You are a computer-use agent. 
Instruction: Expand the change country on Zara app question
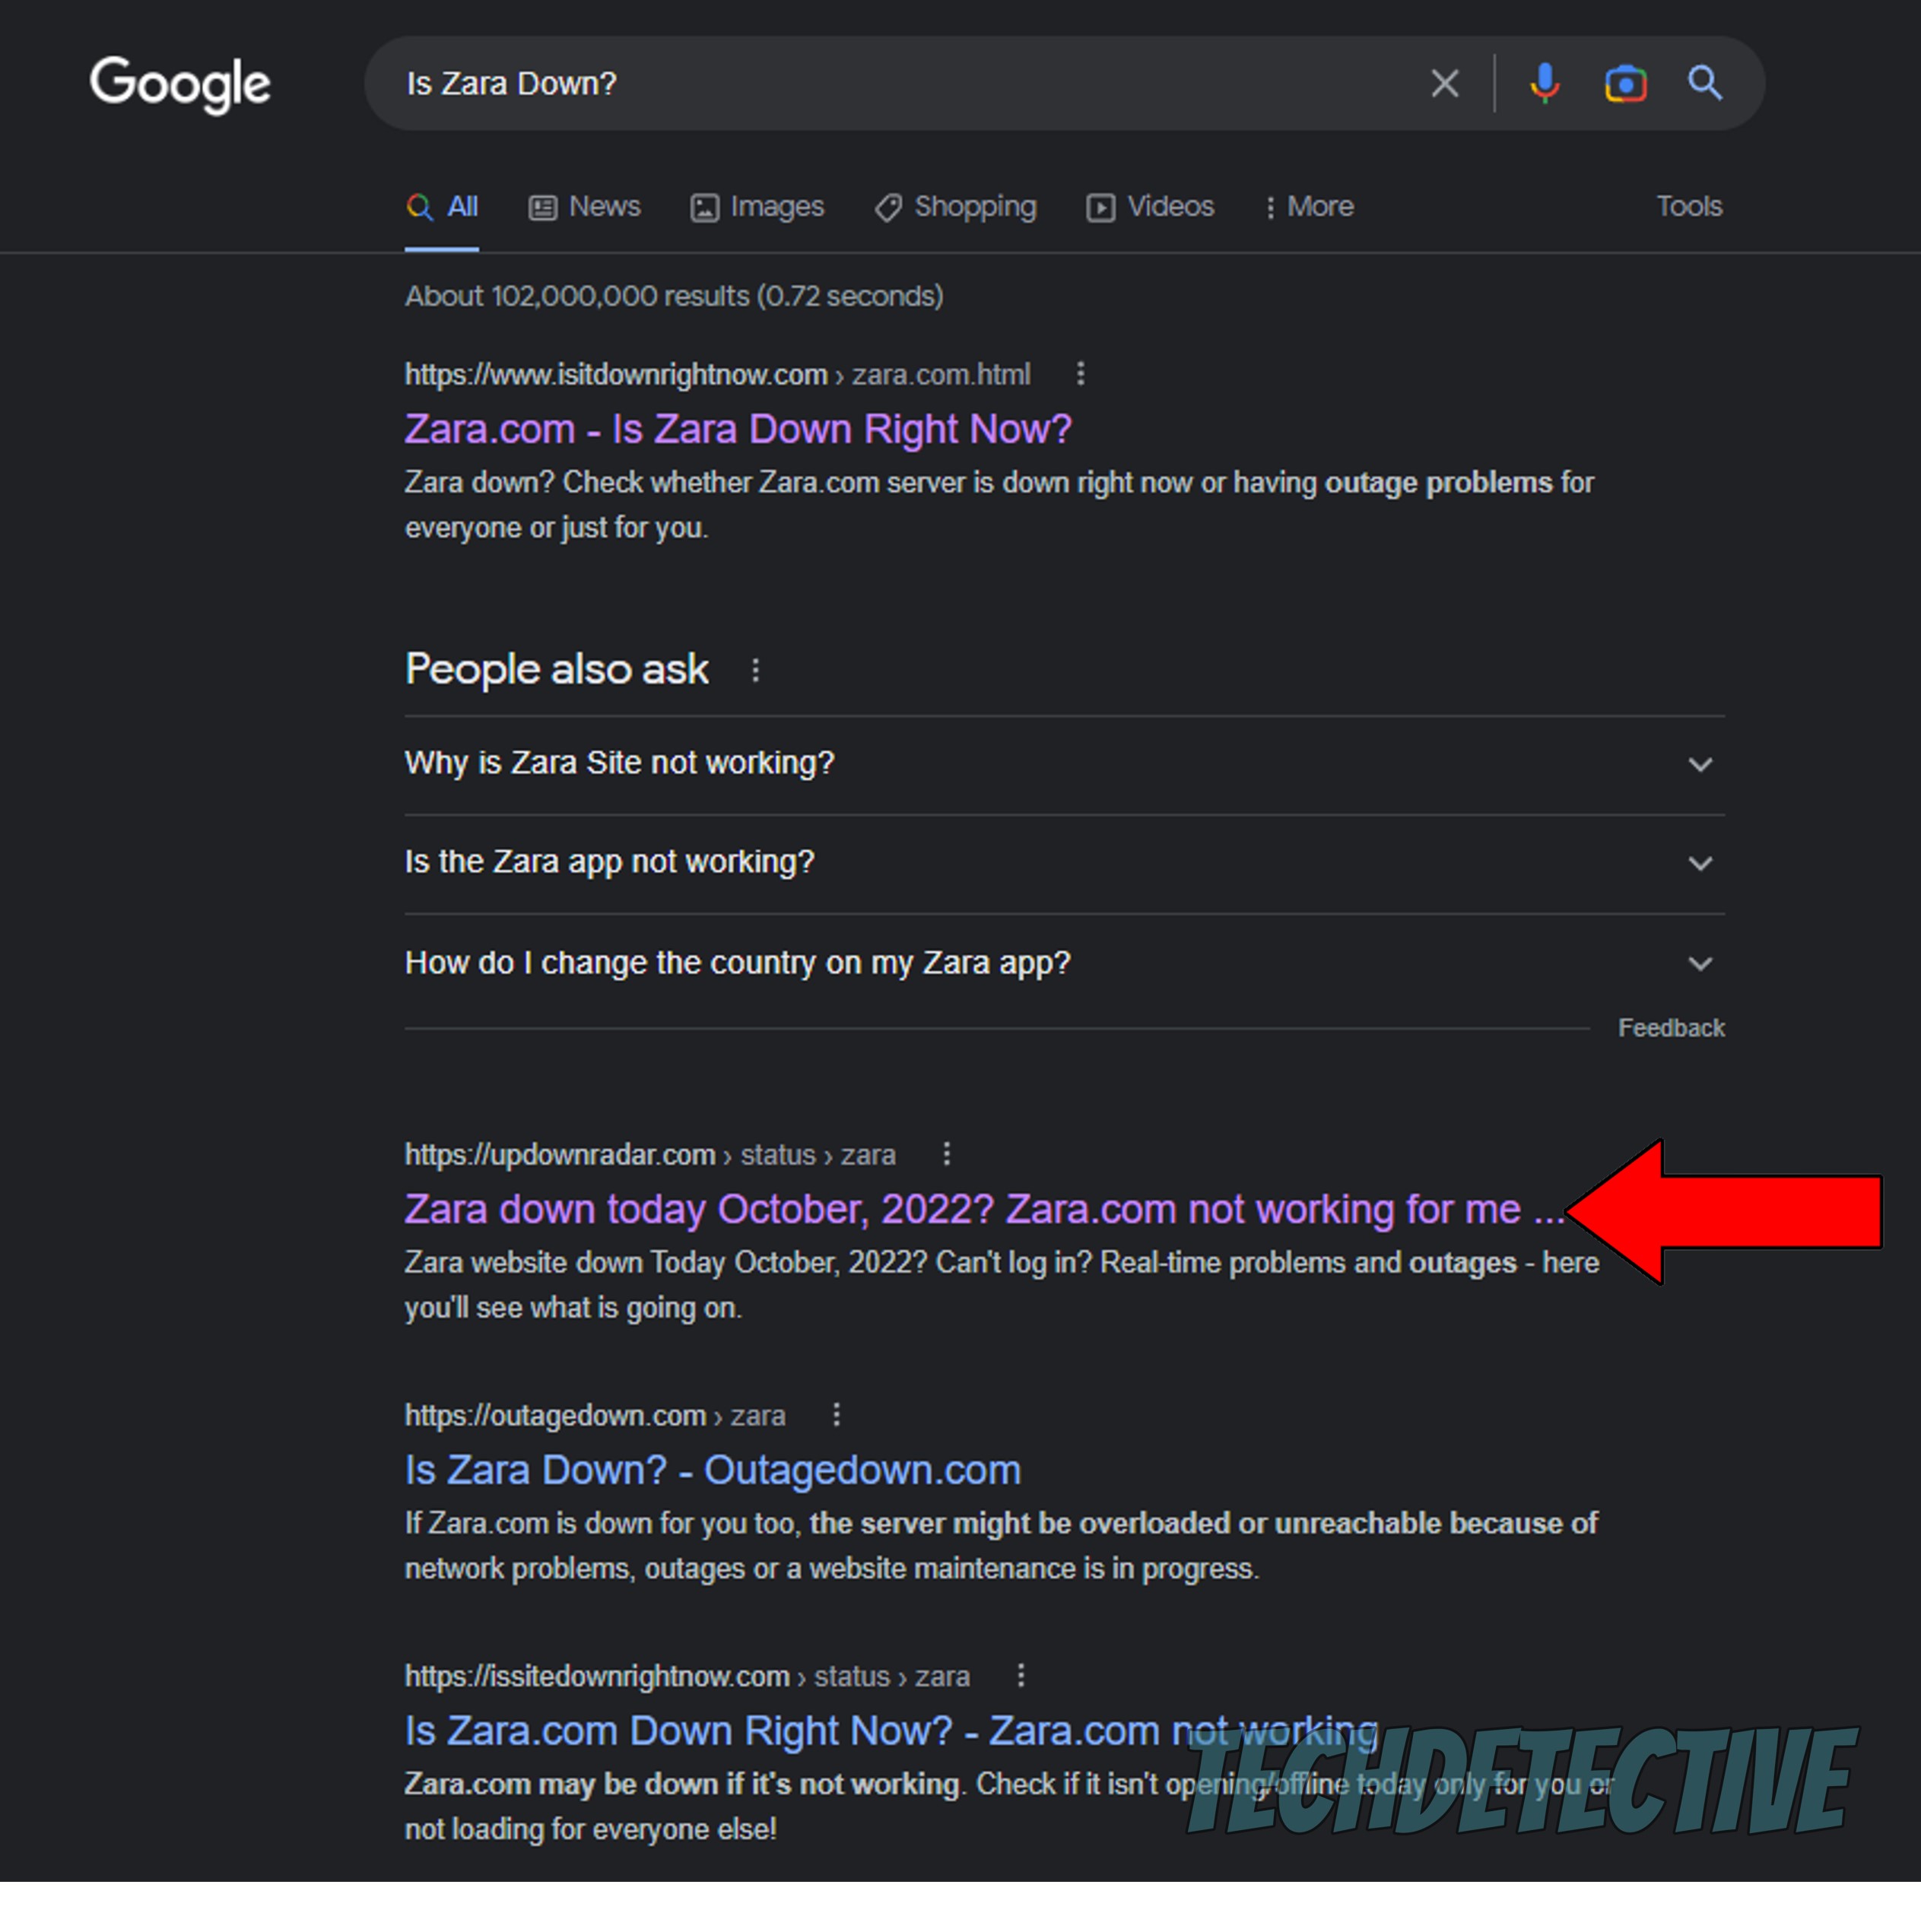coord(1063,963)
